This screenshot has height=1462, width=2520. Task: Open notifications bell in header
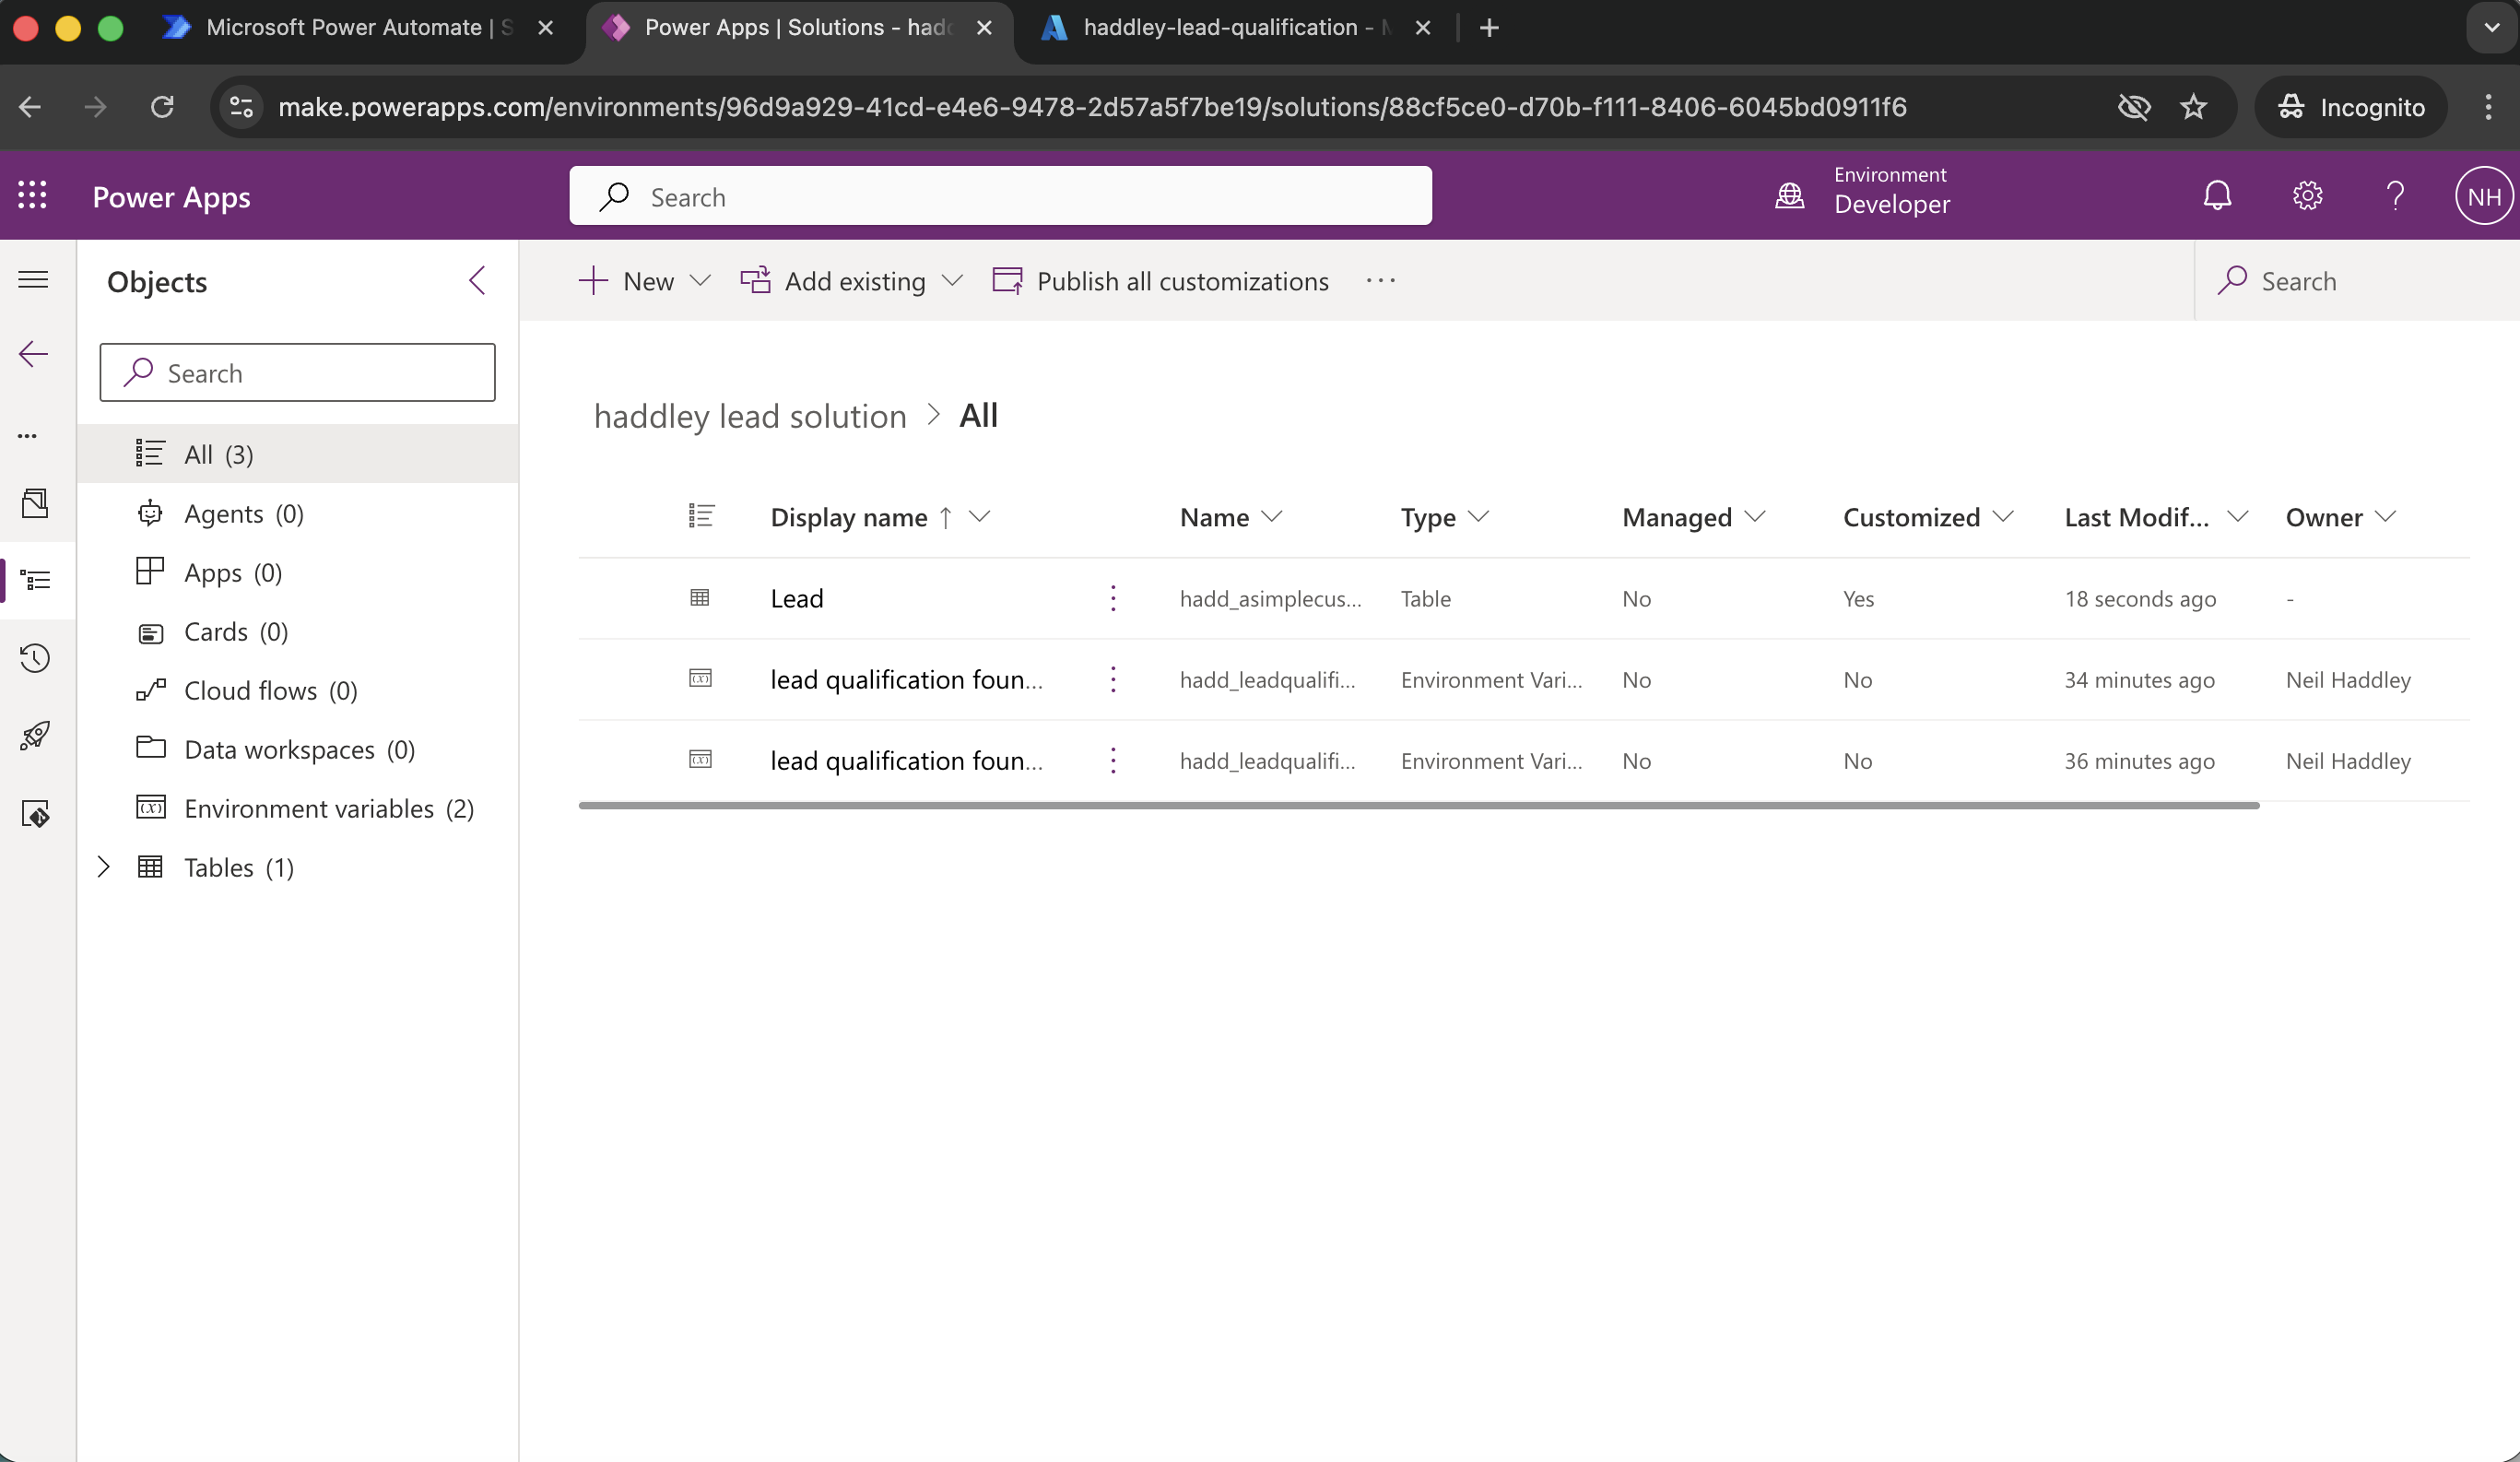[2217, 195]
